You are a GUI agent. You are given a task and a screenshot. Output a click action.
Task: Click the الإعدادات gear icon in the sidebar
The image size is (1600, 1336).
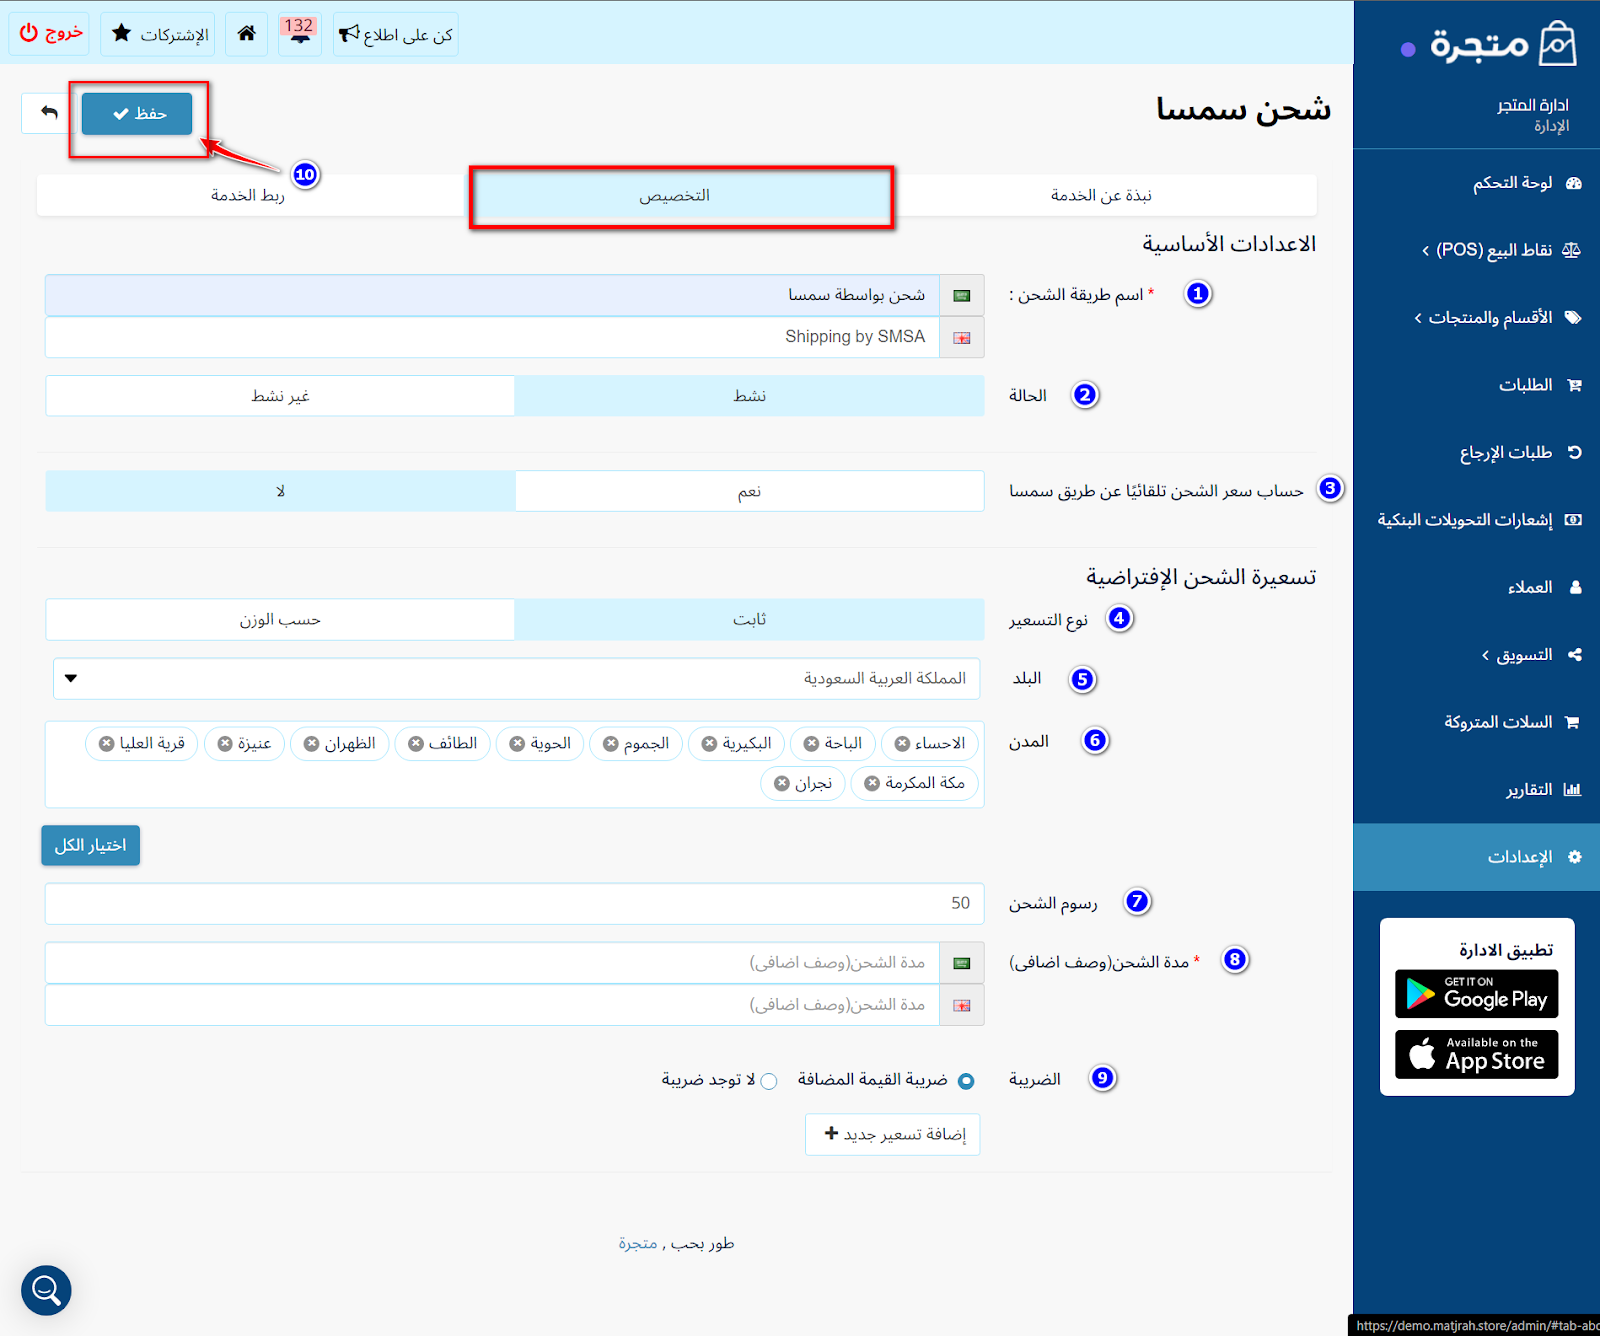[x=1575, y=857]
